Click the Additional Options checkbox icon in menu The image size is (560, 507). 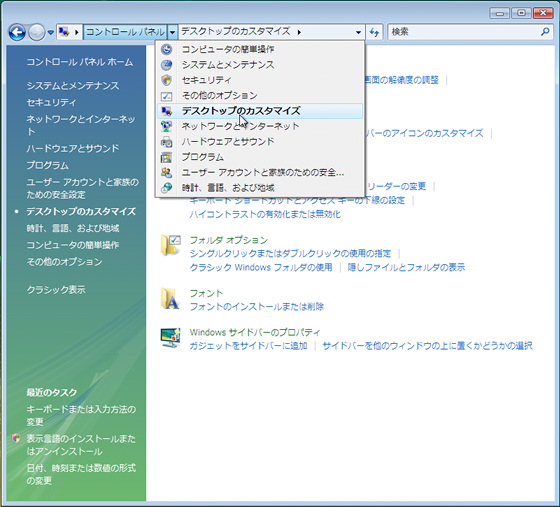point(166,96)
